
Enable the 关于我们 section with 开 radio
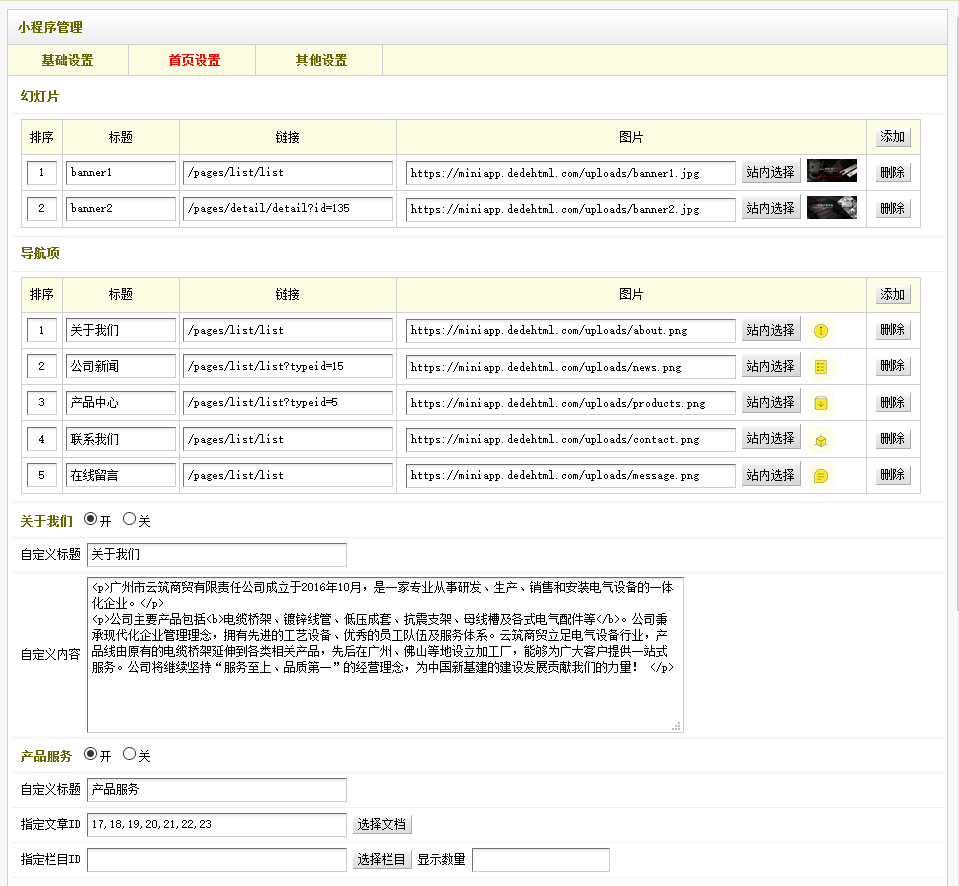coord(91,519)
